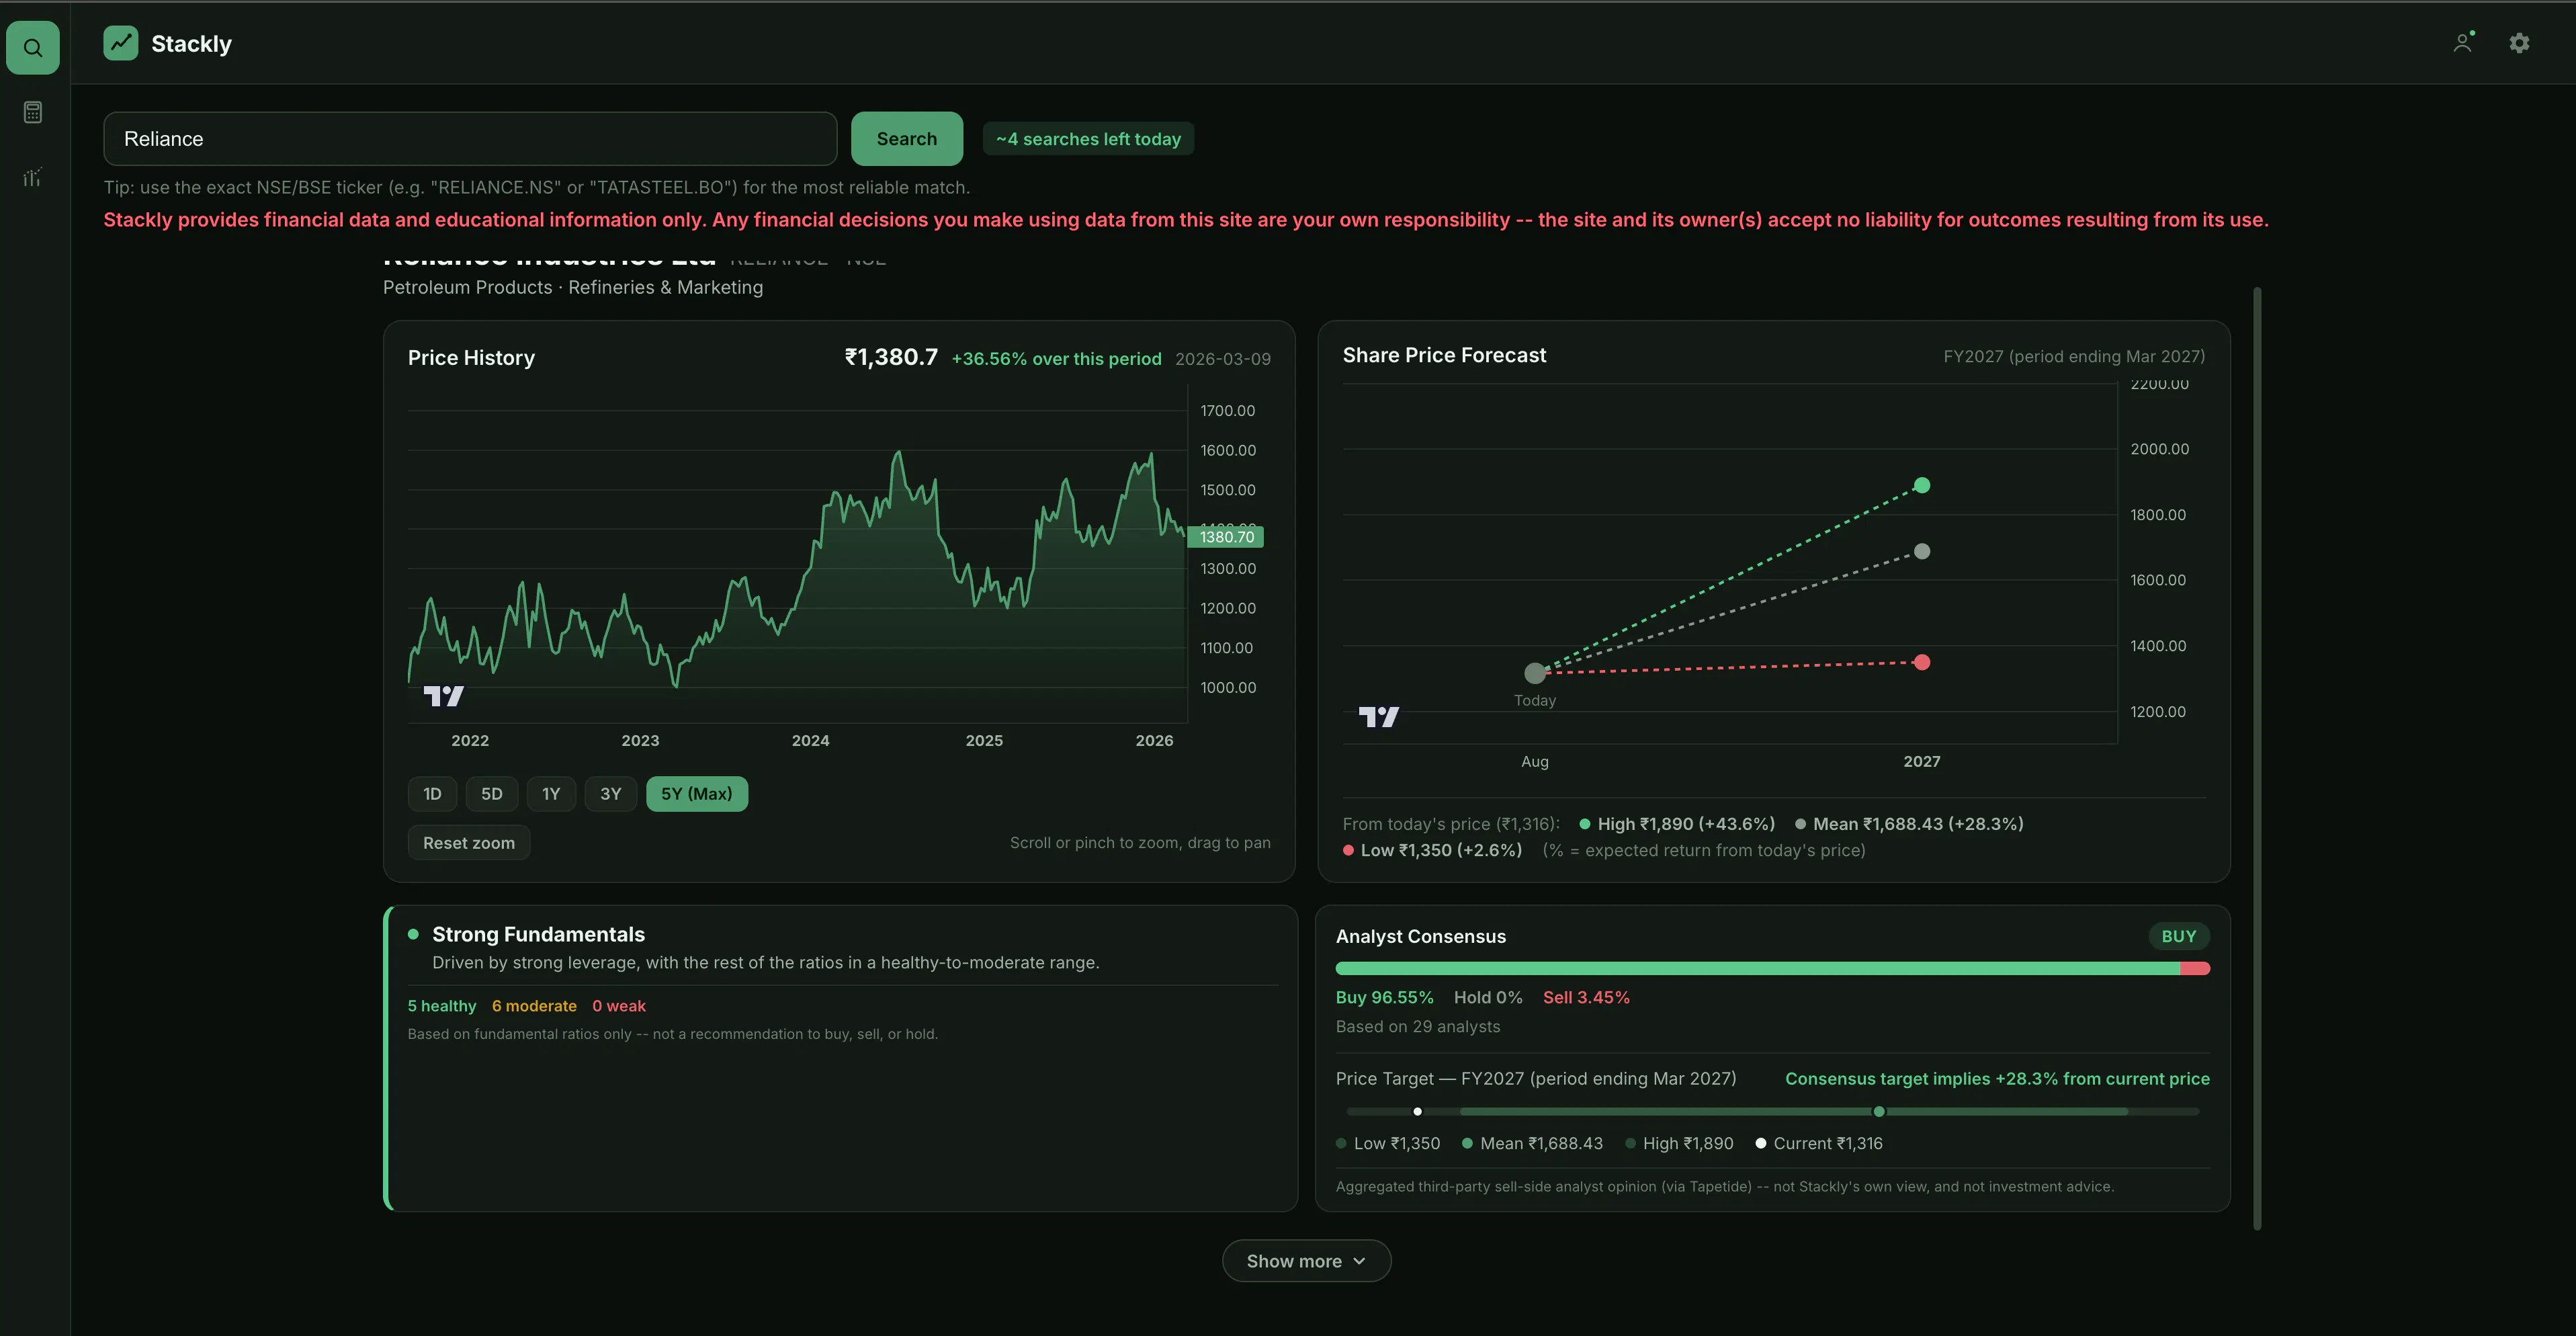Open the search icon in the sidebar
The width and height of the screenshot is (2576, 1336).
[x=33, y=48]
